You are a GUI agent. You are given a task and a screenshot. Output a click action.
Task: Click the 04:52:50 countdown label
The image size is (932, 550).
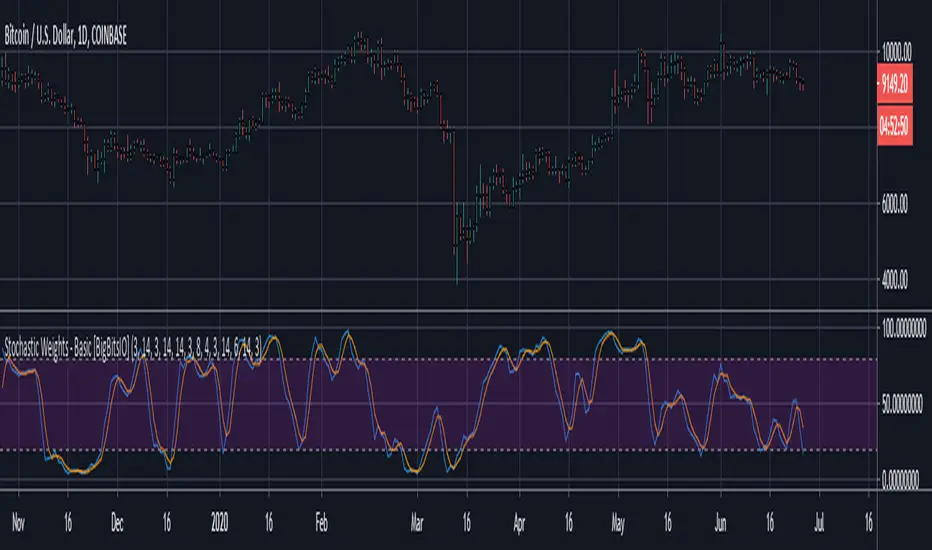tap(895, 125)
